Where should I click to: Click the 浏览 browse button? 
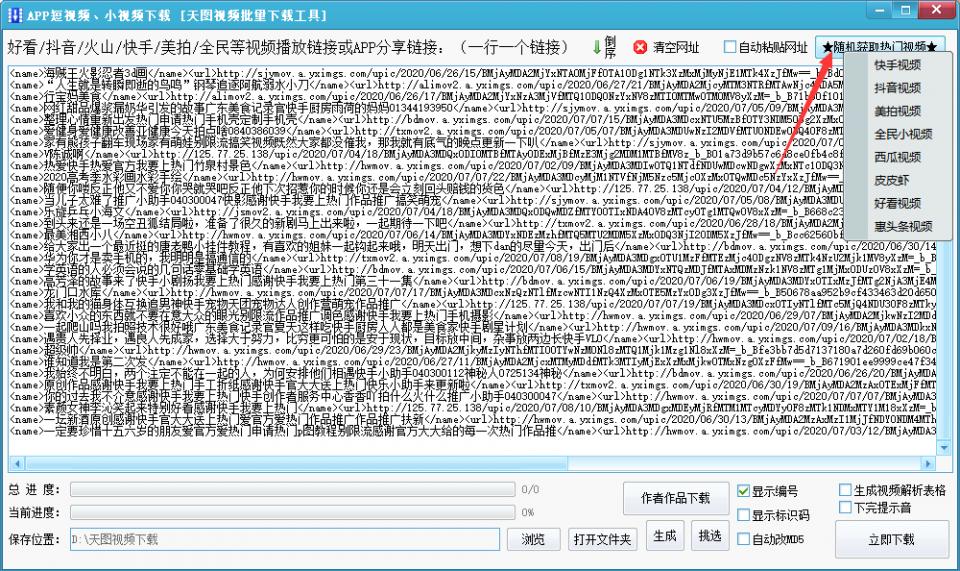tap(533, 539)
